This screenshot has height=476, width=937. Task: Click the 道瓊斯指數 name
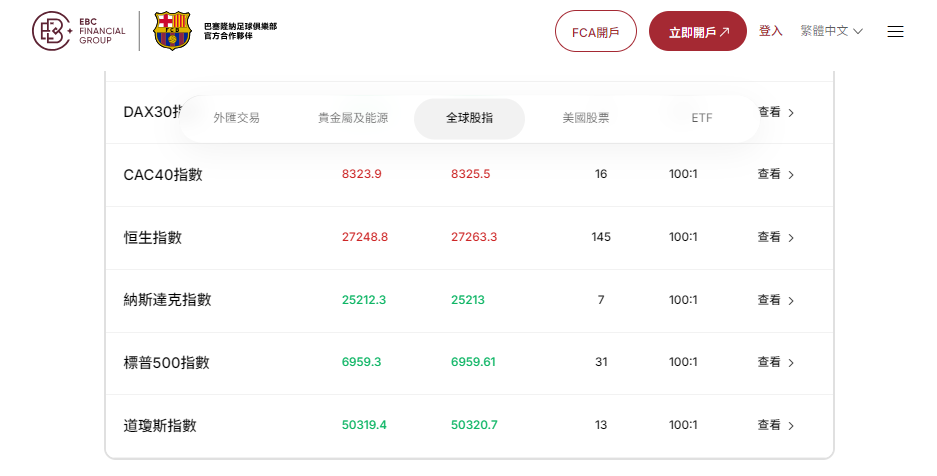[x=160, y=425]
